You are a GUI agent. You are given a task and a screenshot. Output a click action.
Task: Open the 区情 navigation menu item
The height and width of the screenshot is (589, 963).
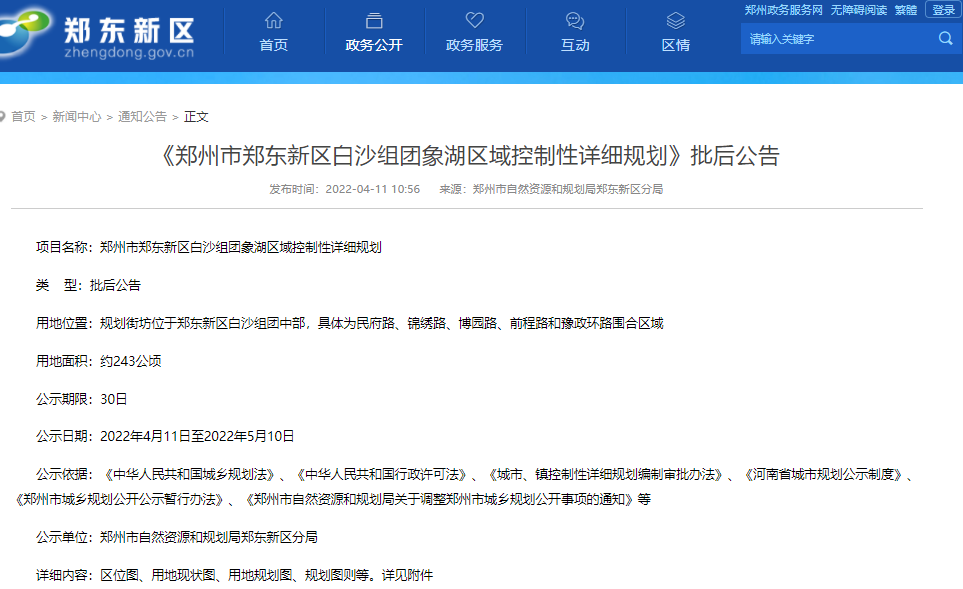(676, 45)
